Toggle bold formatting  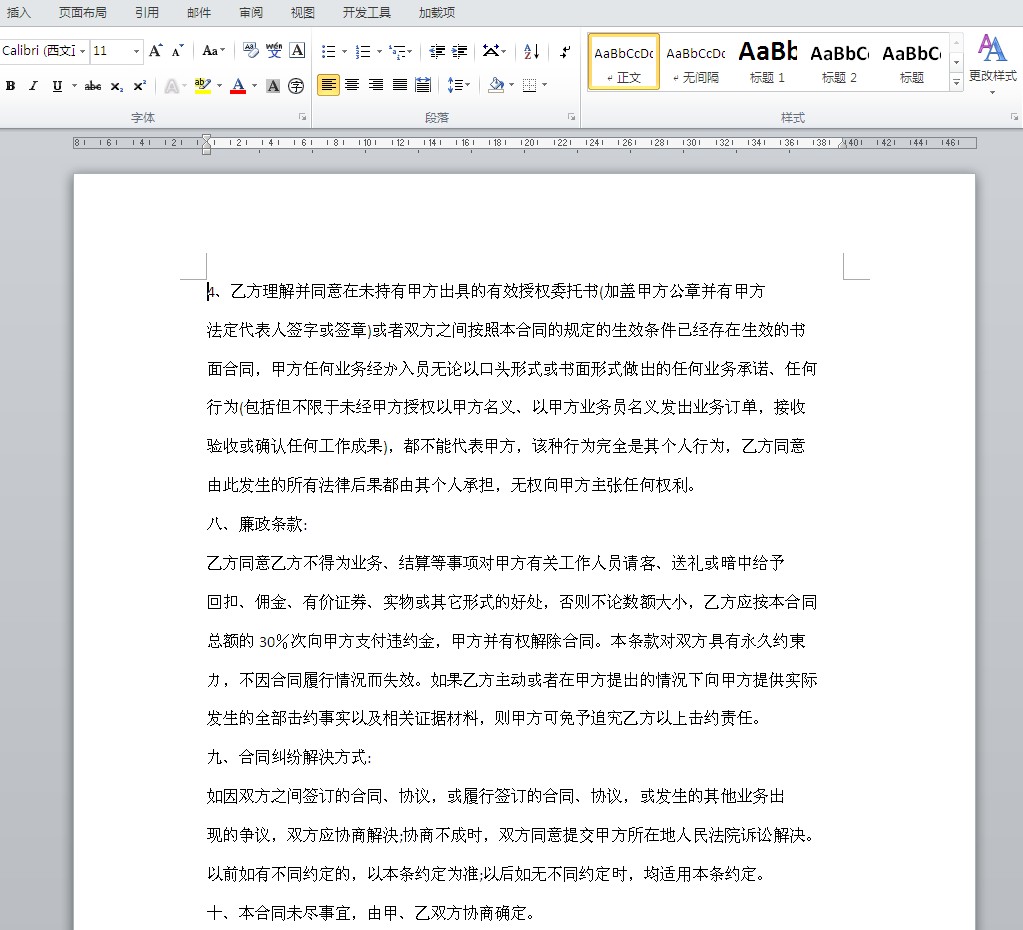[x=9, y=85]
